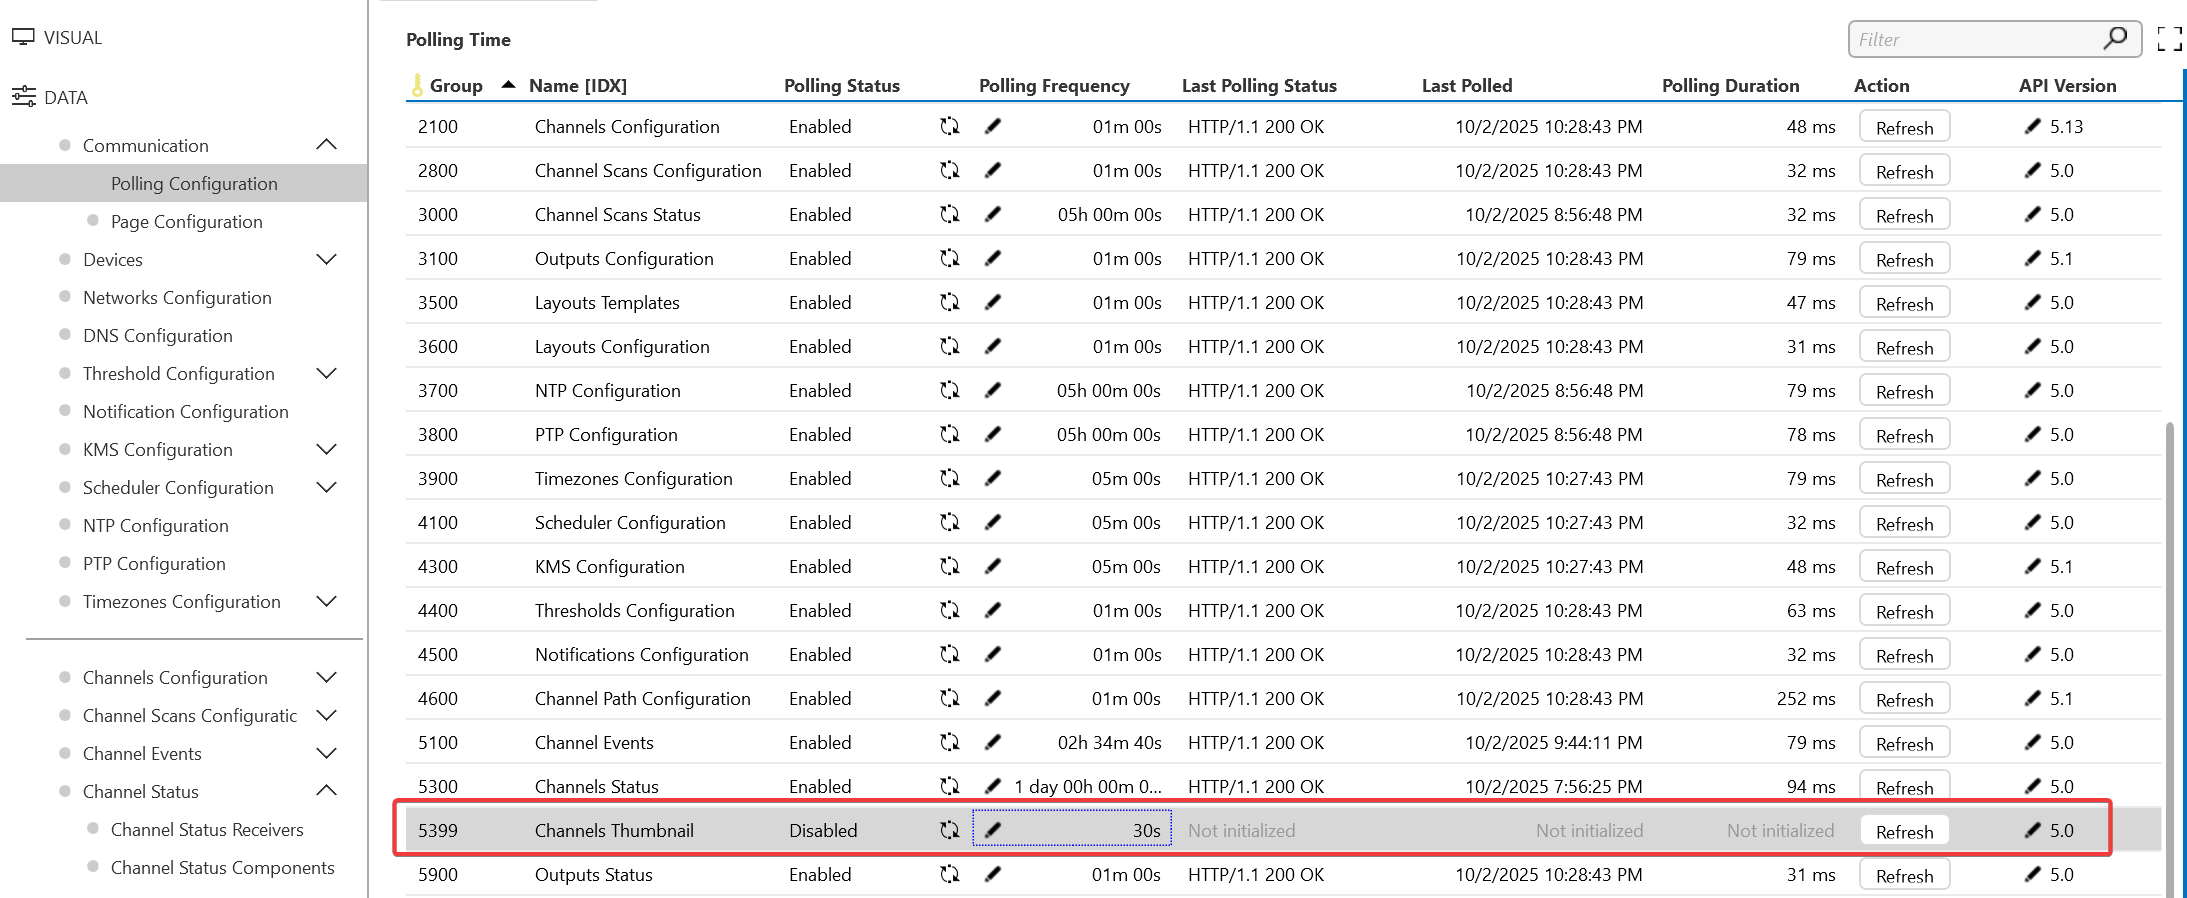Viewport: 2187px width, 898px height.
Task: Edit API version pencil for Channels Thumbnail
Action: [2032, 831]
